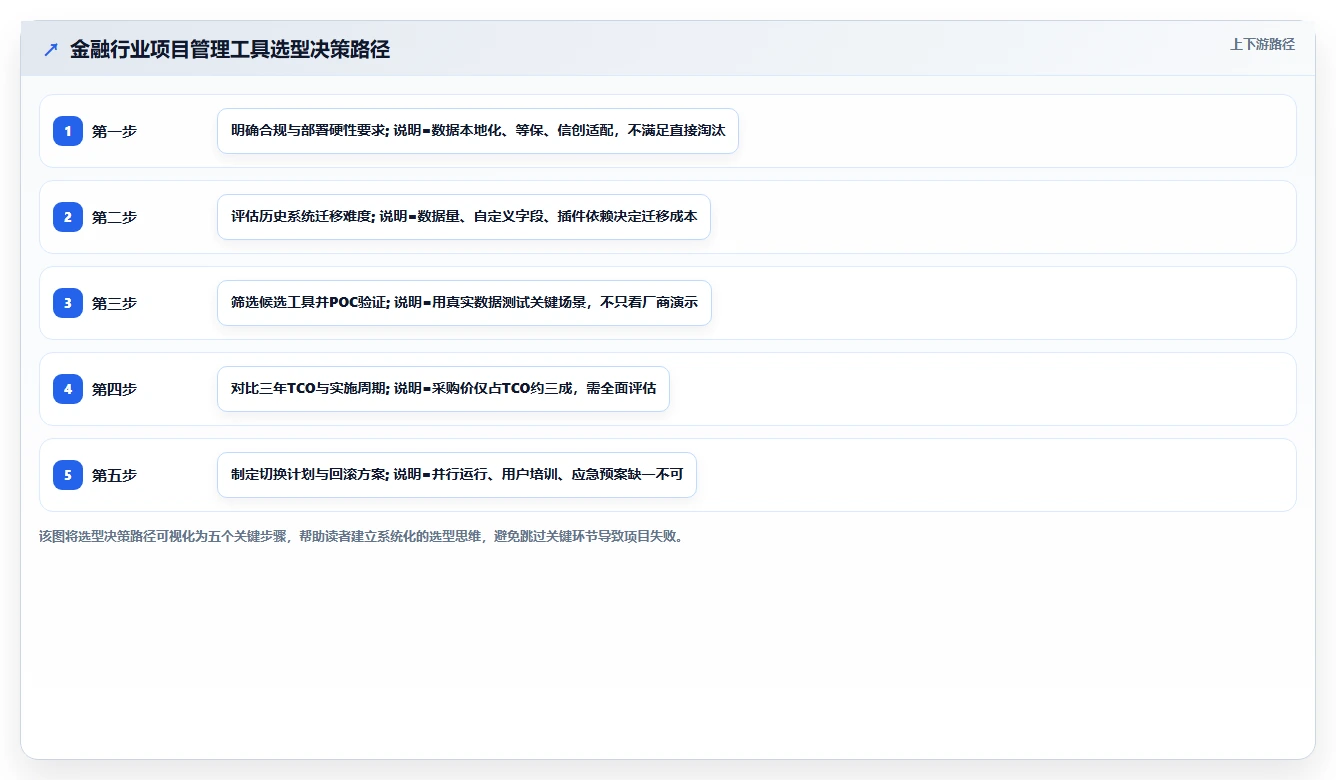The height and width of the screenshot is (780, 1336).
Task: Select the step number 3 badge
Action: click(x=68, y=302)
